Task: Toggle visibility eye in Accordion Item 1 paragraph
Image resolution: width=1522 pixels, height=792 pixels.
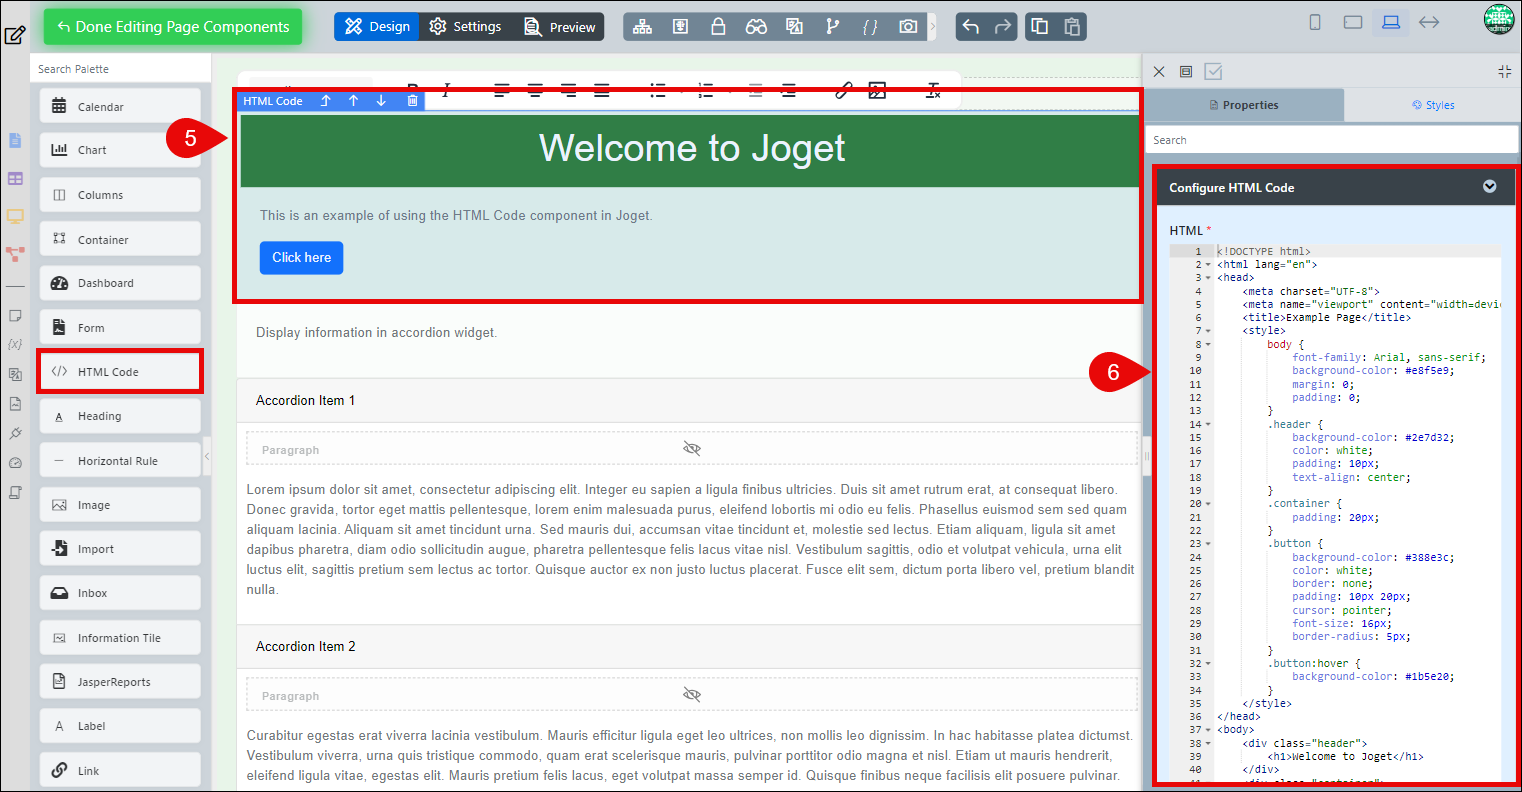Action: click(x=691, y=449)
